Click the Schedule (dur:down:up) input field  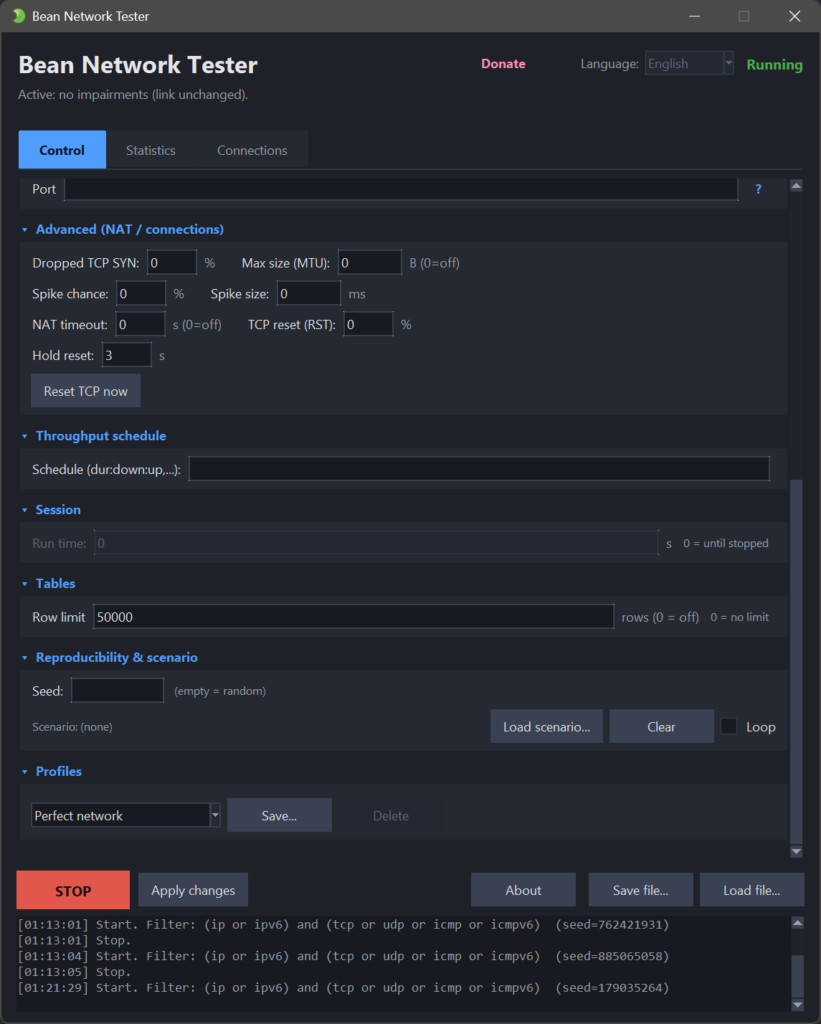479,469
